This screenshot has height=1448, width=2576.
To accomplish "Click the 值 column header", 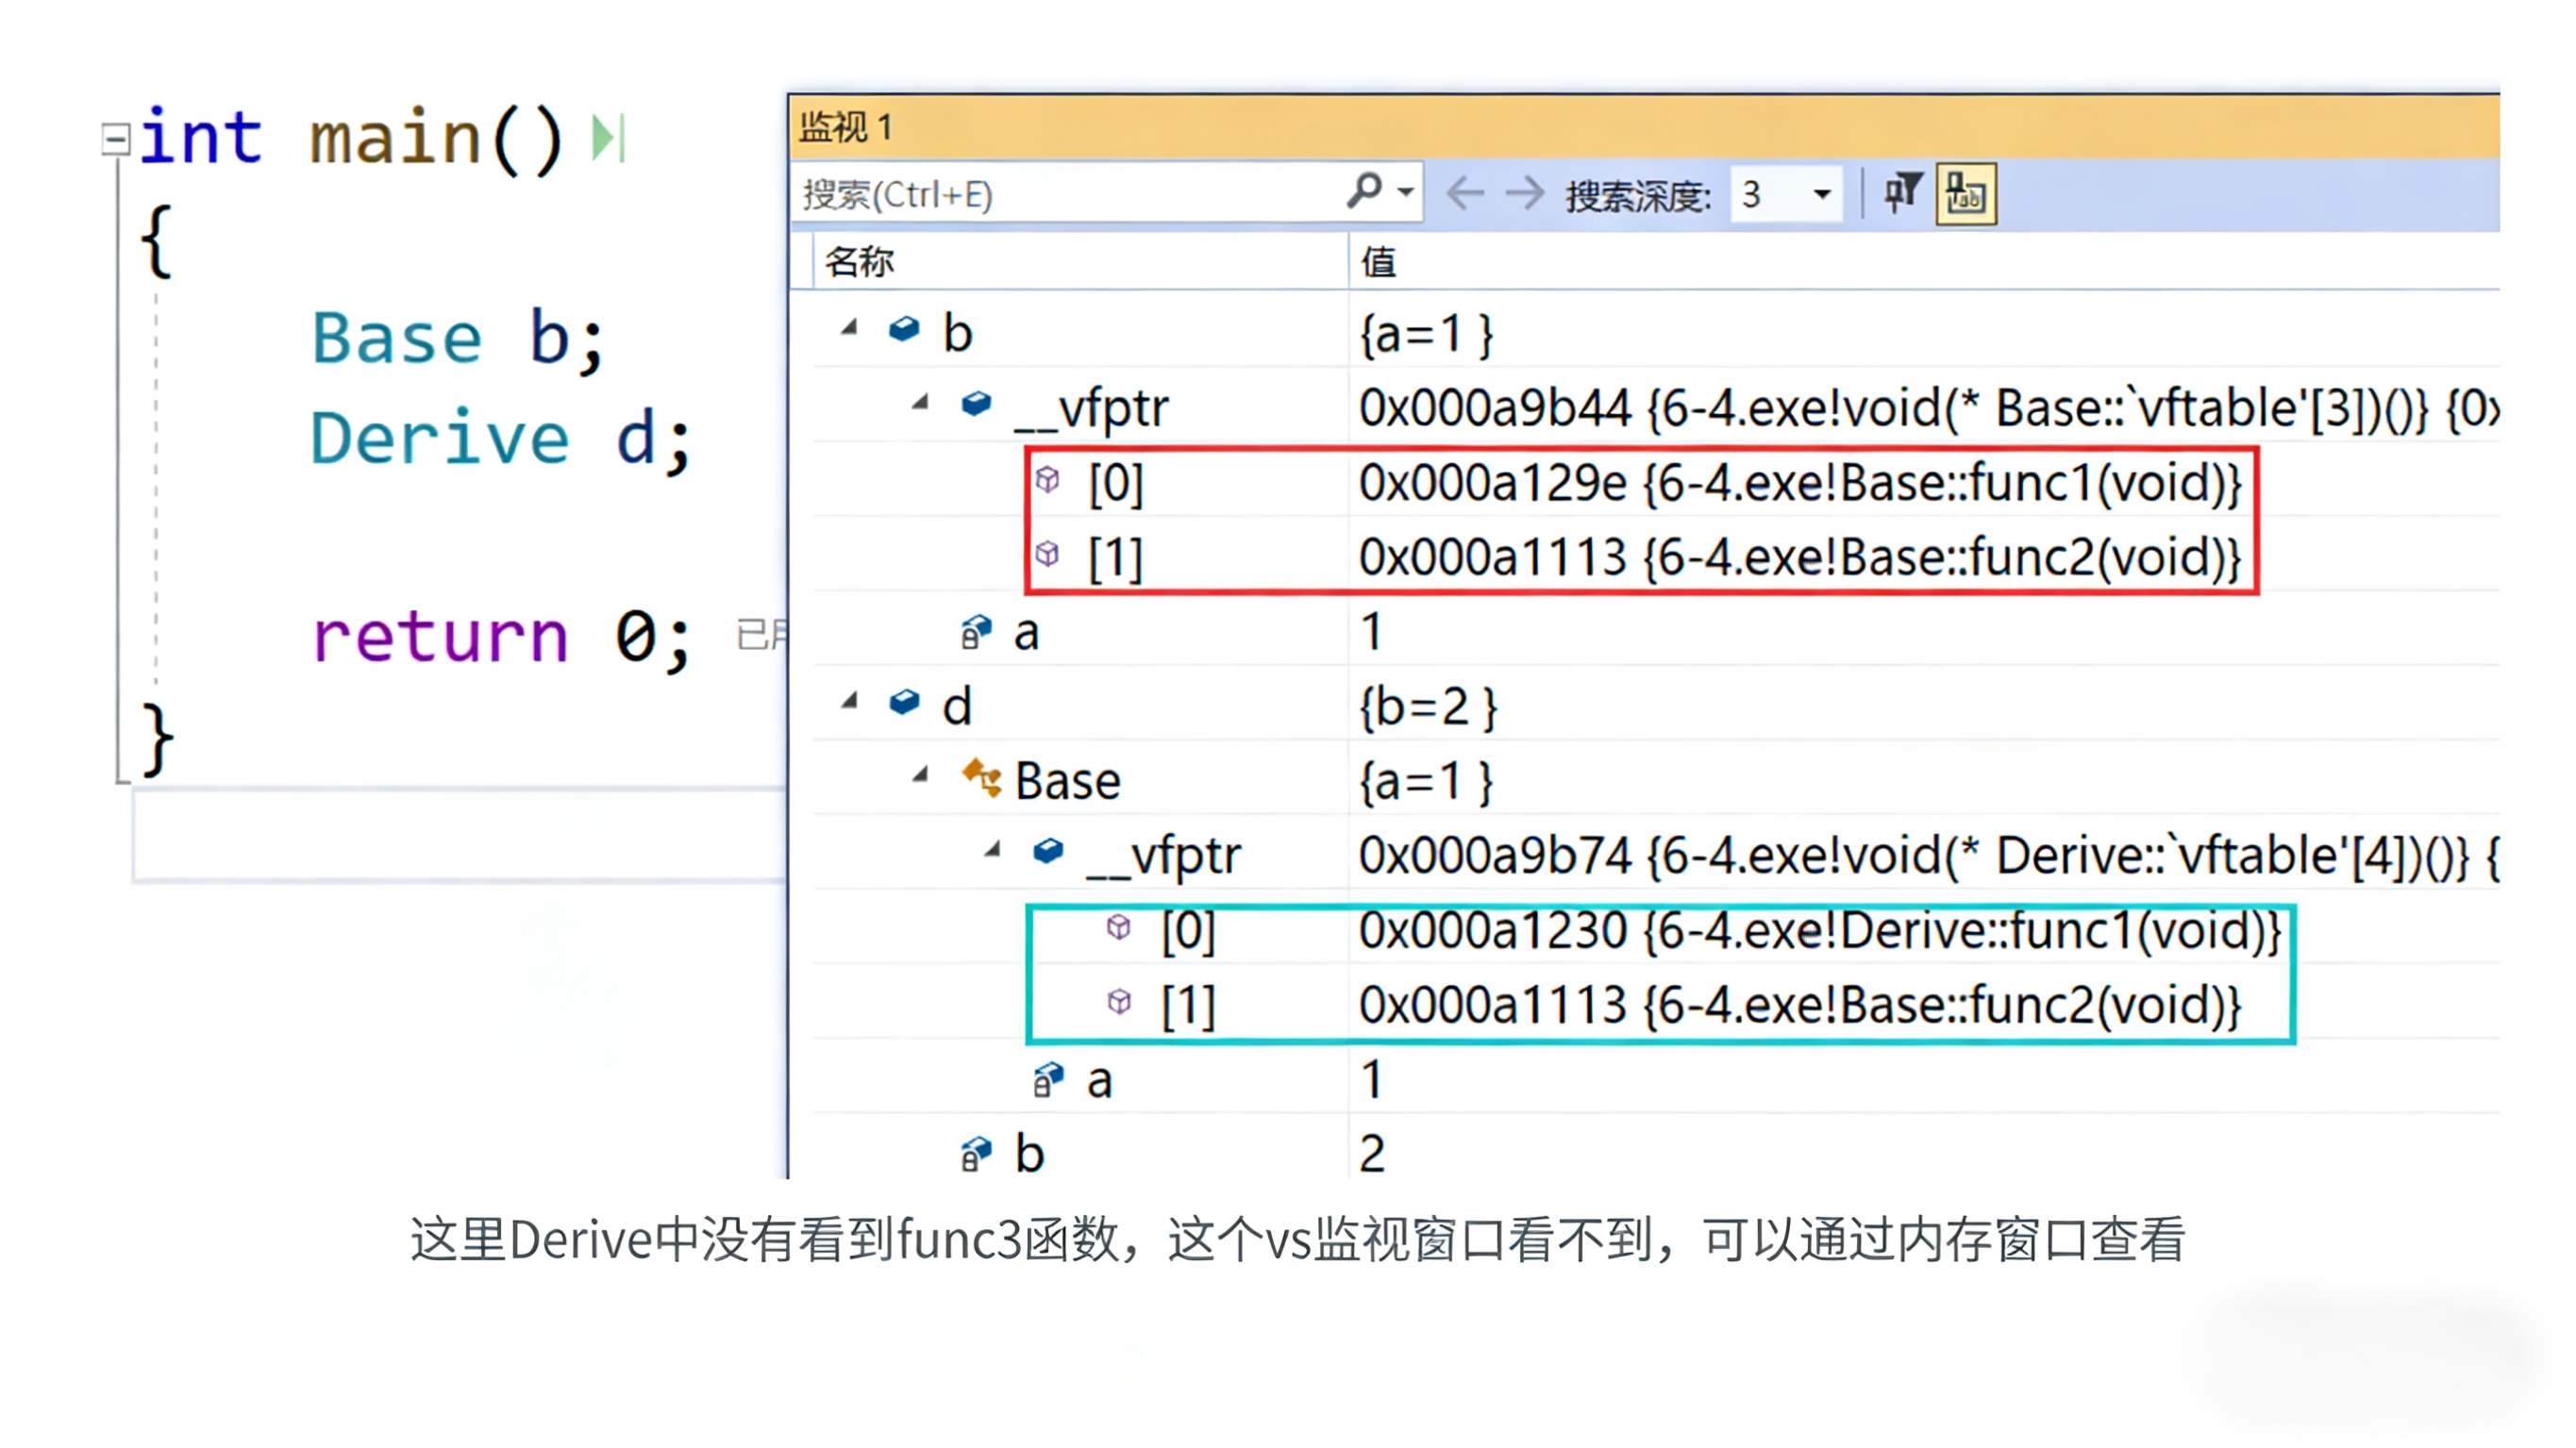I will click(x=1378, y=262).
